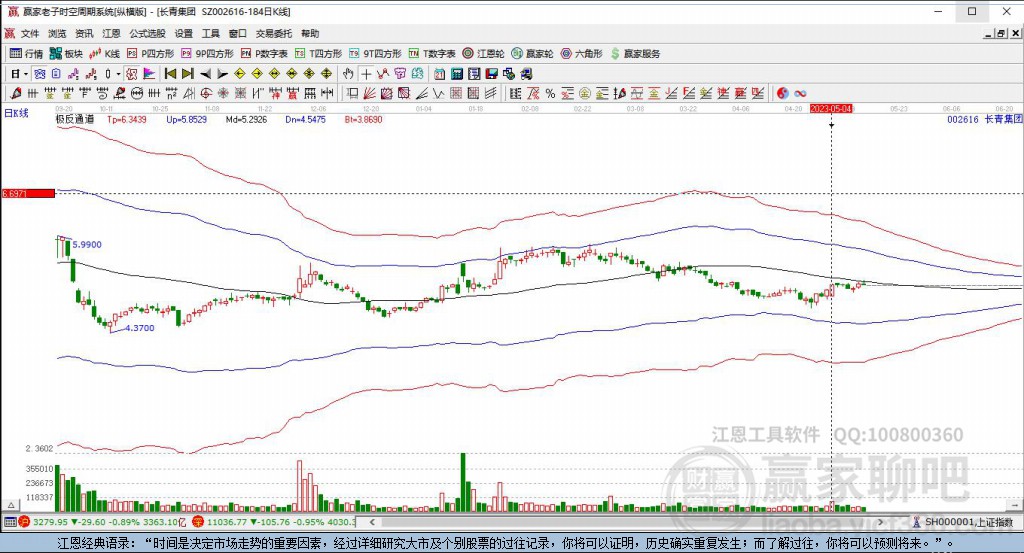1024x553 pixels.
Task: Click the 002616 长青集团 stock title
Action: 985,119
